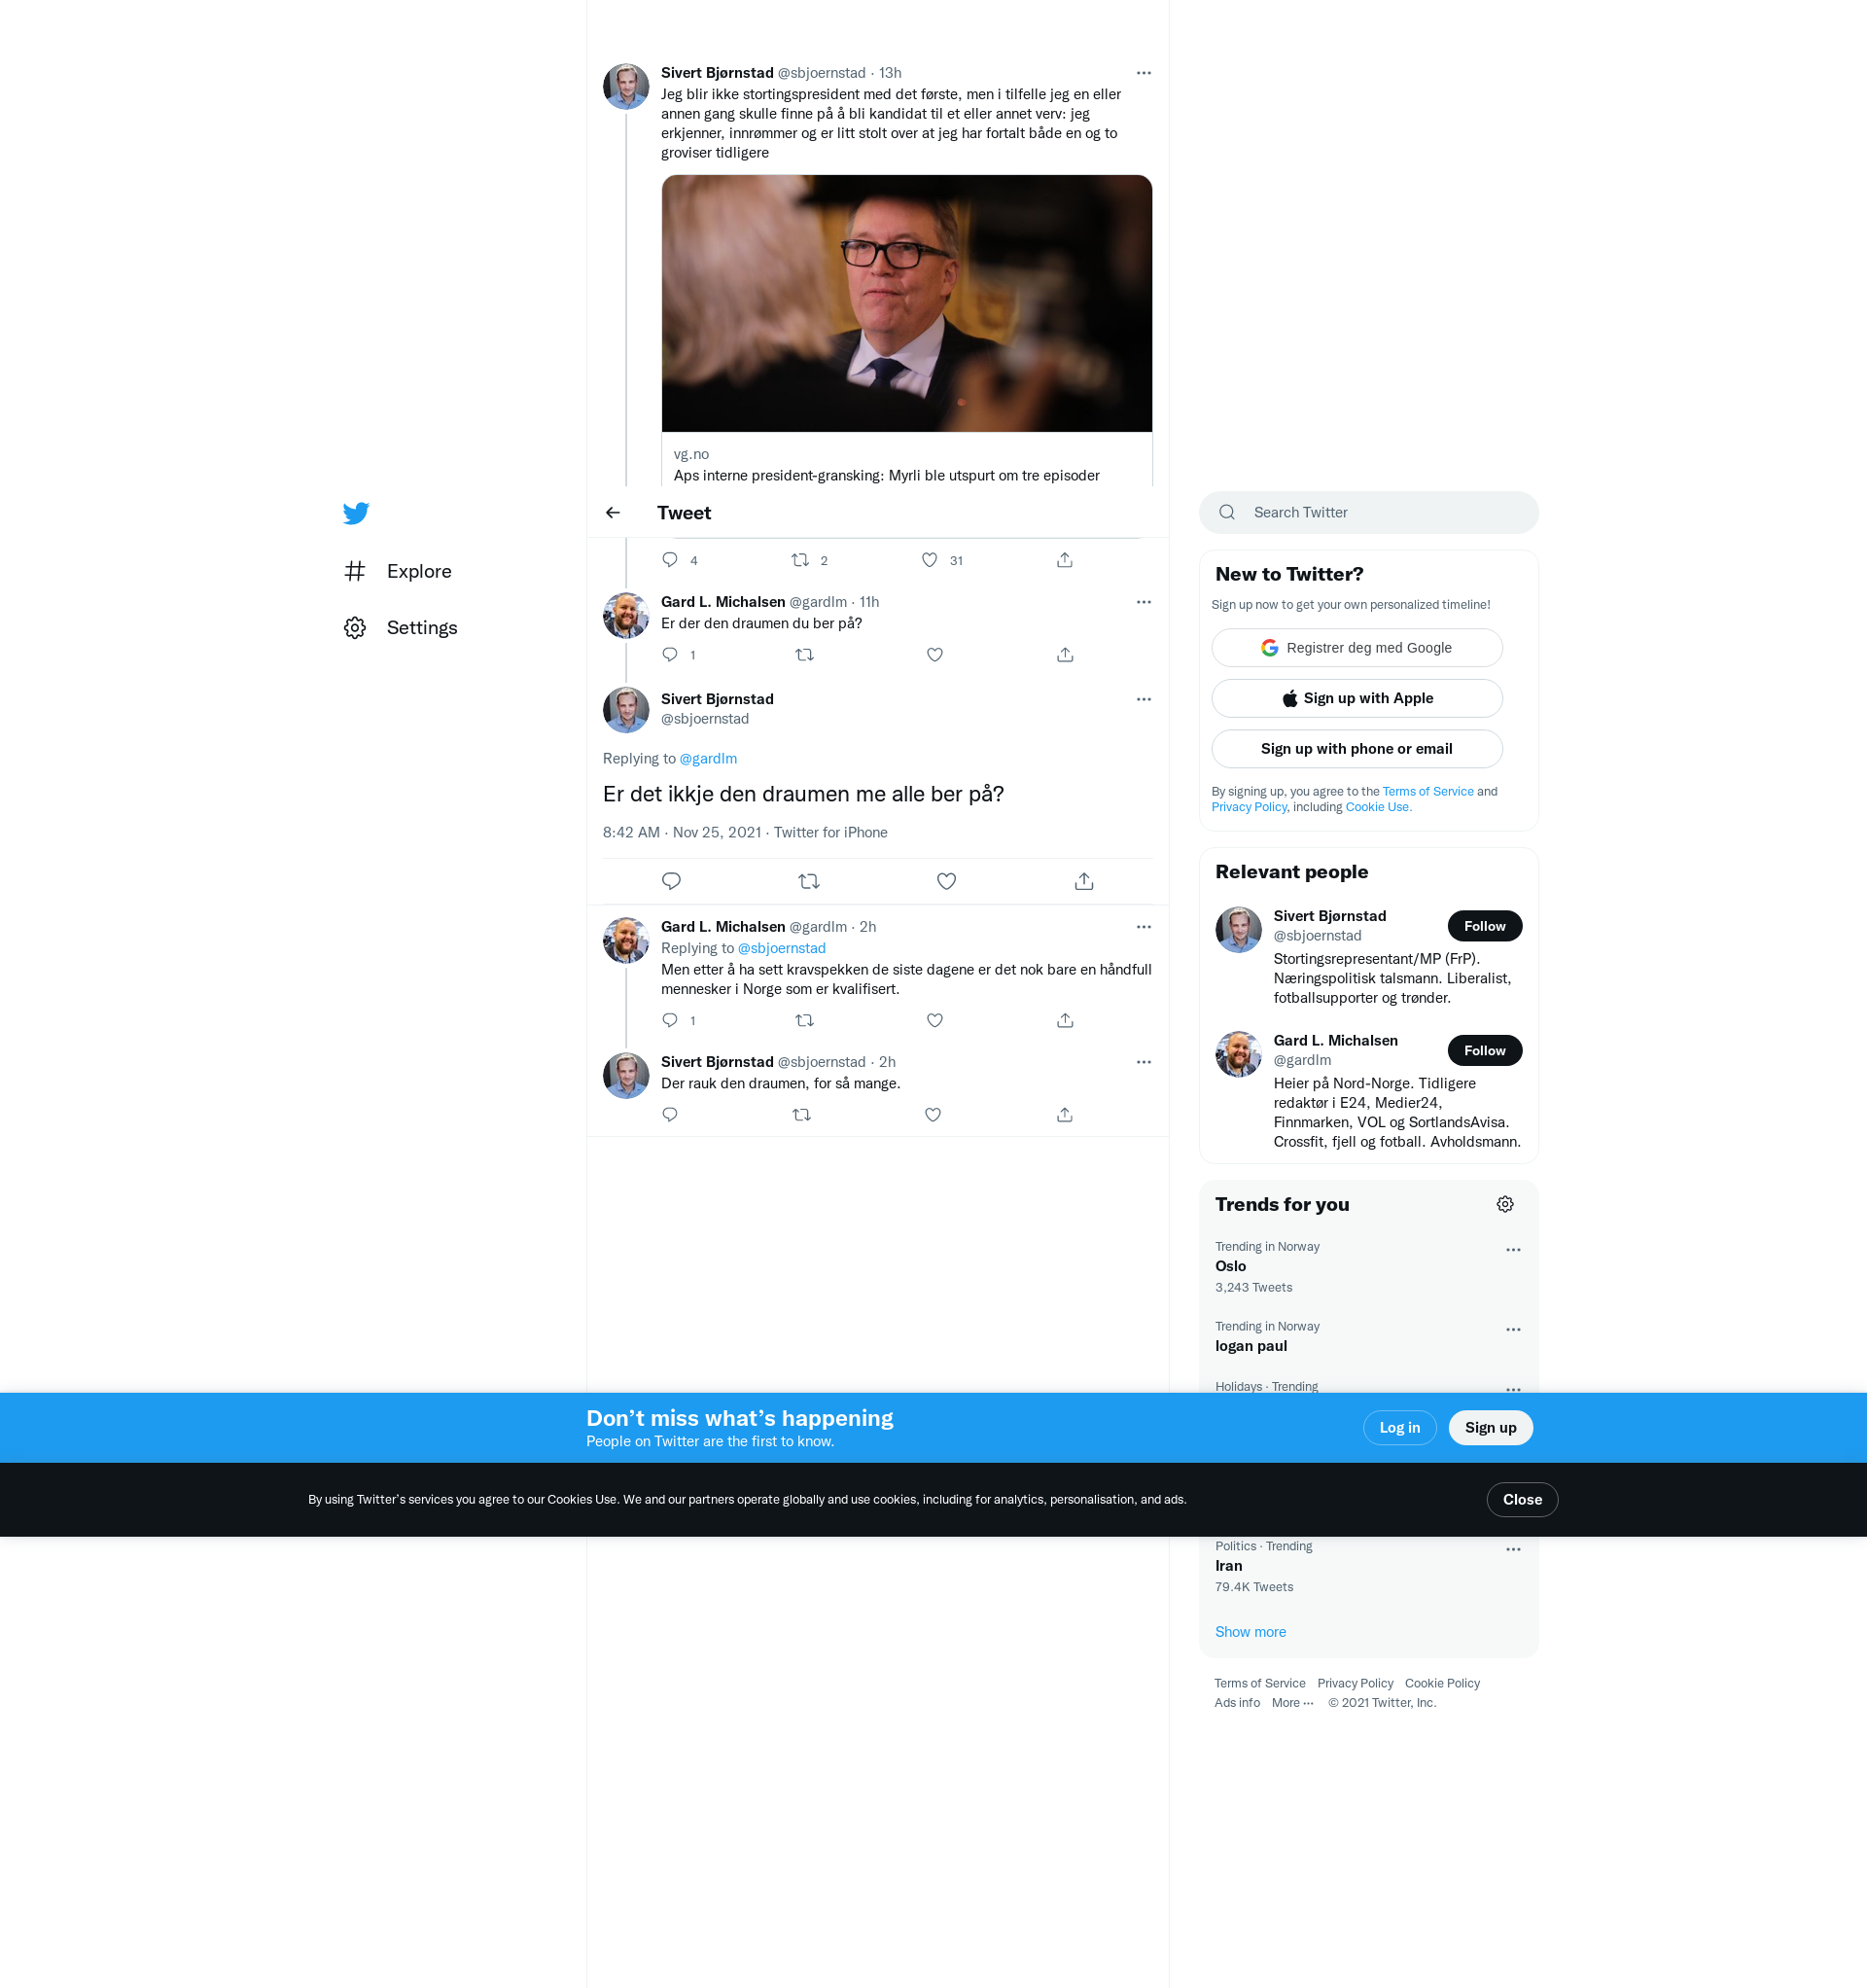Open the Trends for you settings gear
This screenshot has height=1988, width=1867.
point(1505,1204)
